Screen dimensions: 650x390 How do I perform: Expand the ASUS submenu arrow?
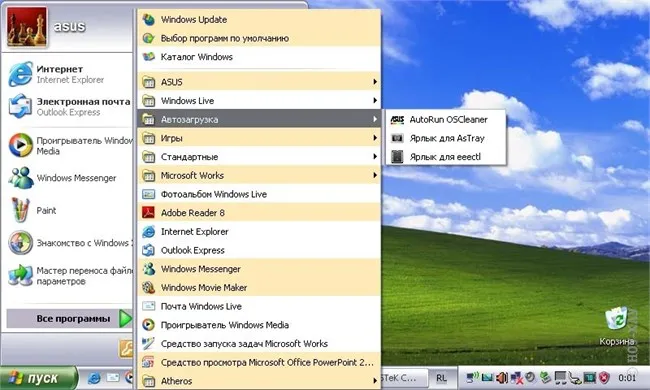click(375, 82)
